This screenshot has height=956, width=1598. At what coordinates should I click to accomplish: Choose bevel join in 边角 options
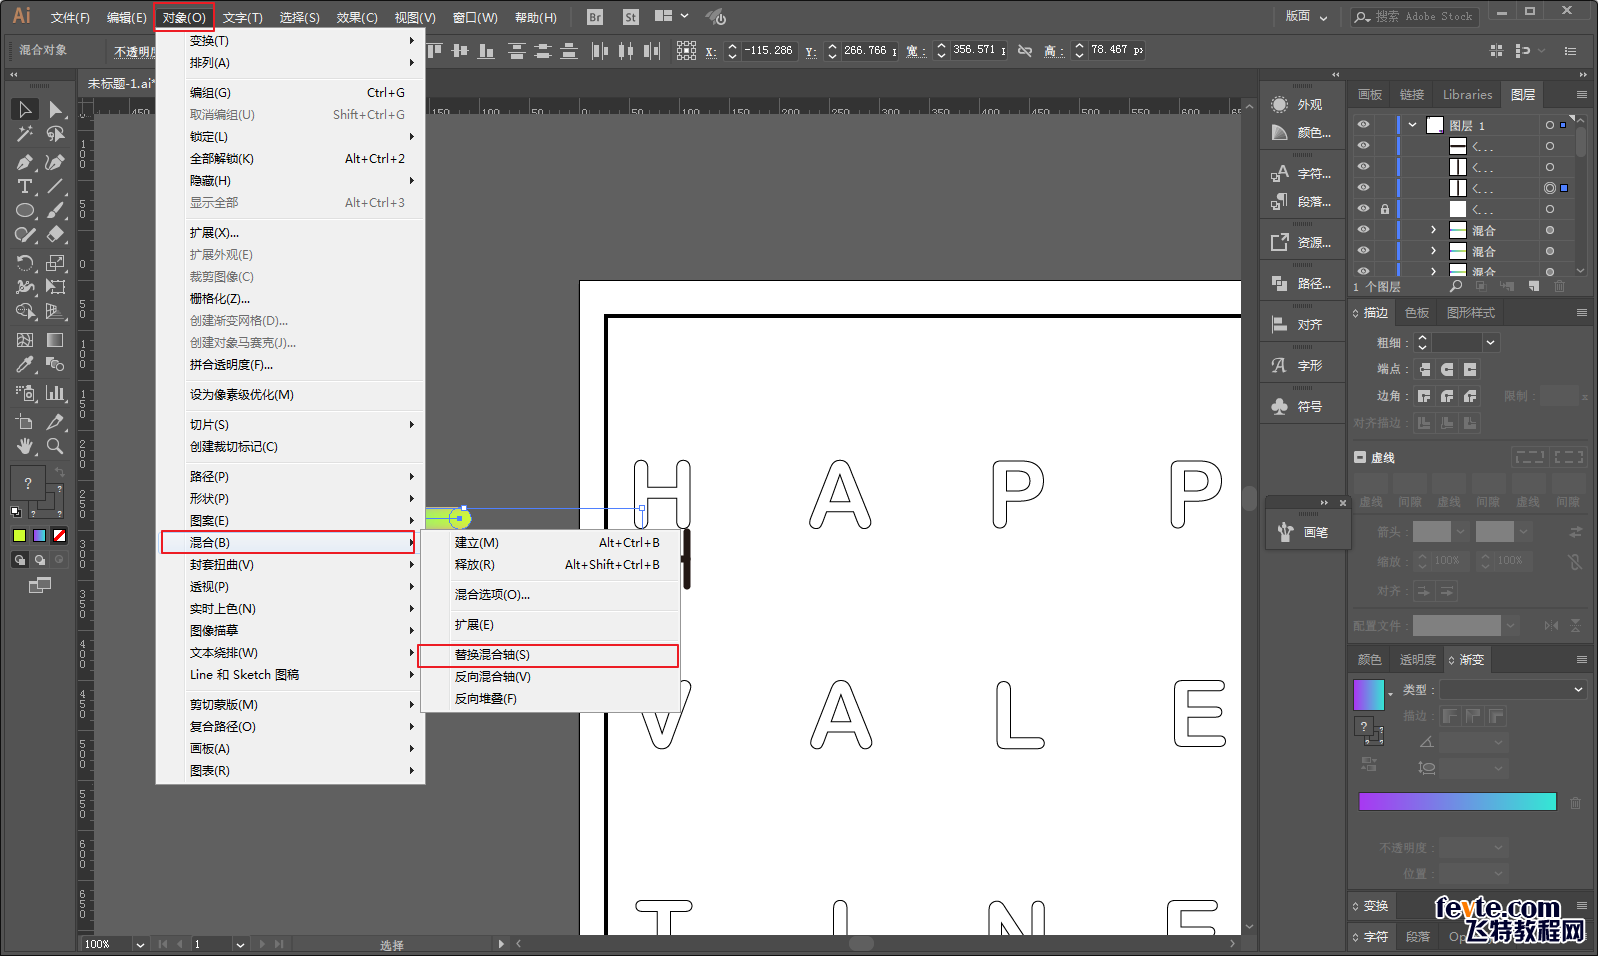(x=1470, y=396)
